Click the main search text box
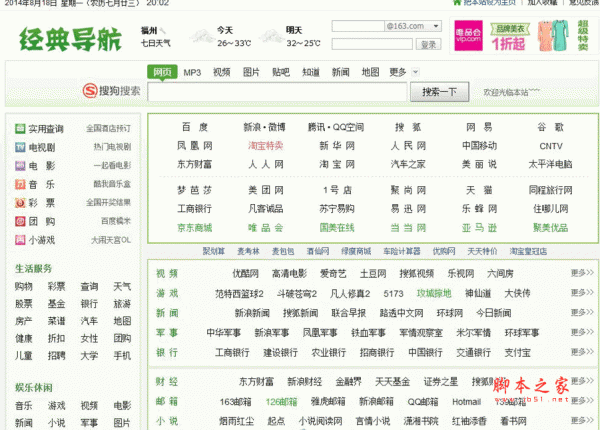This screenshot has height=430, width=600. pyautogui.click(x=277, y=92)
